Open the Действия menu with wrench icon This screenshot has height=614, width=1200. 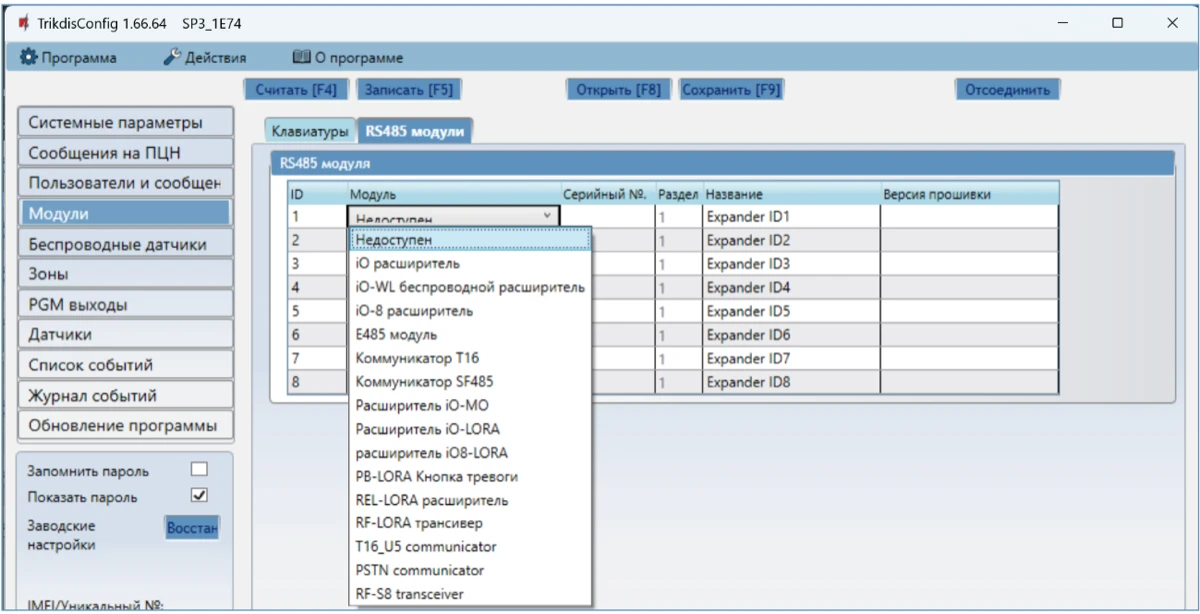coord(204,58)
